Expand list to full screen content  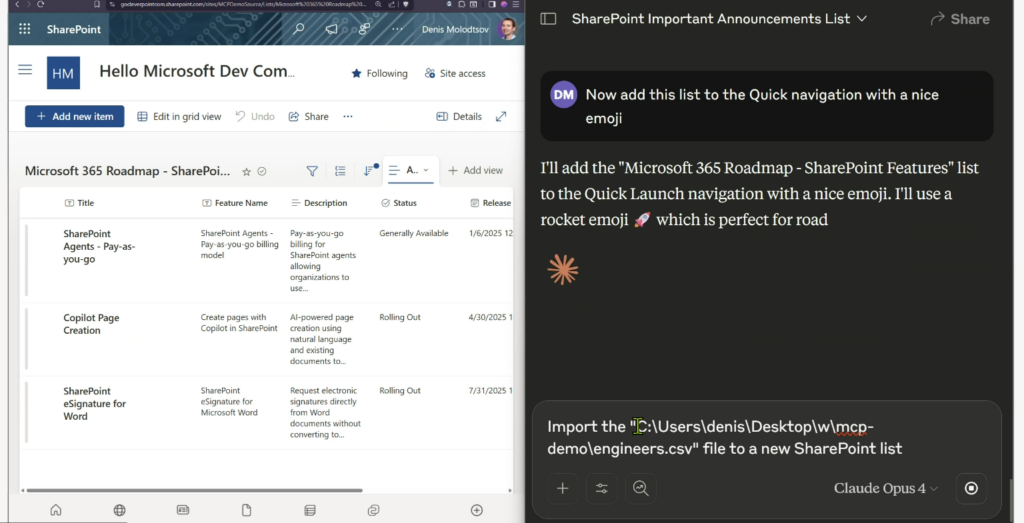[501, 116]
